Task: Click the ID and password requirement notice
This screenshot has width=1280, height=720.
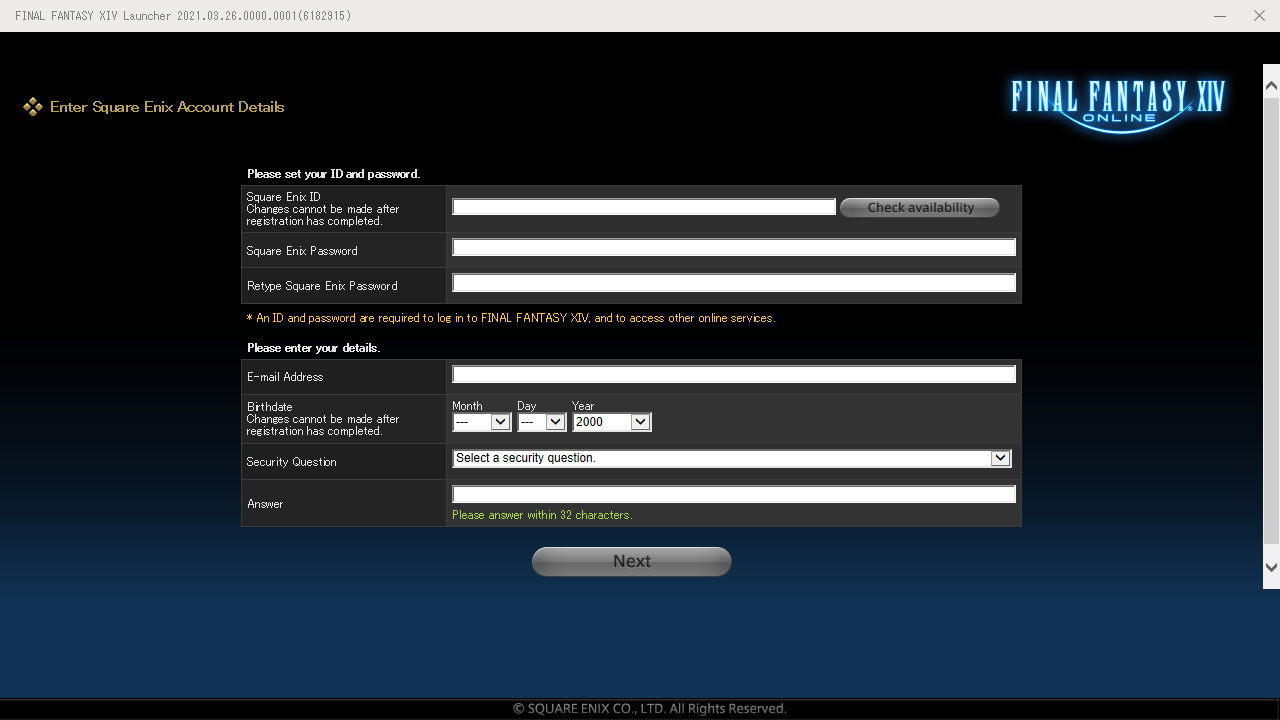Action: coord(511,318)
